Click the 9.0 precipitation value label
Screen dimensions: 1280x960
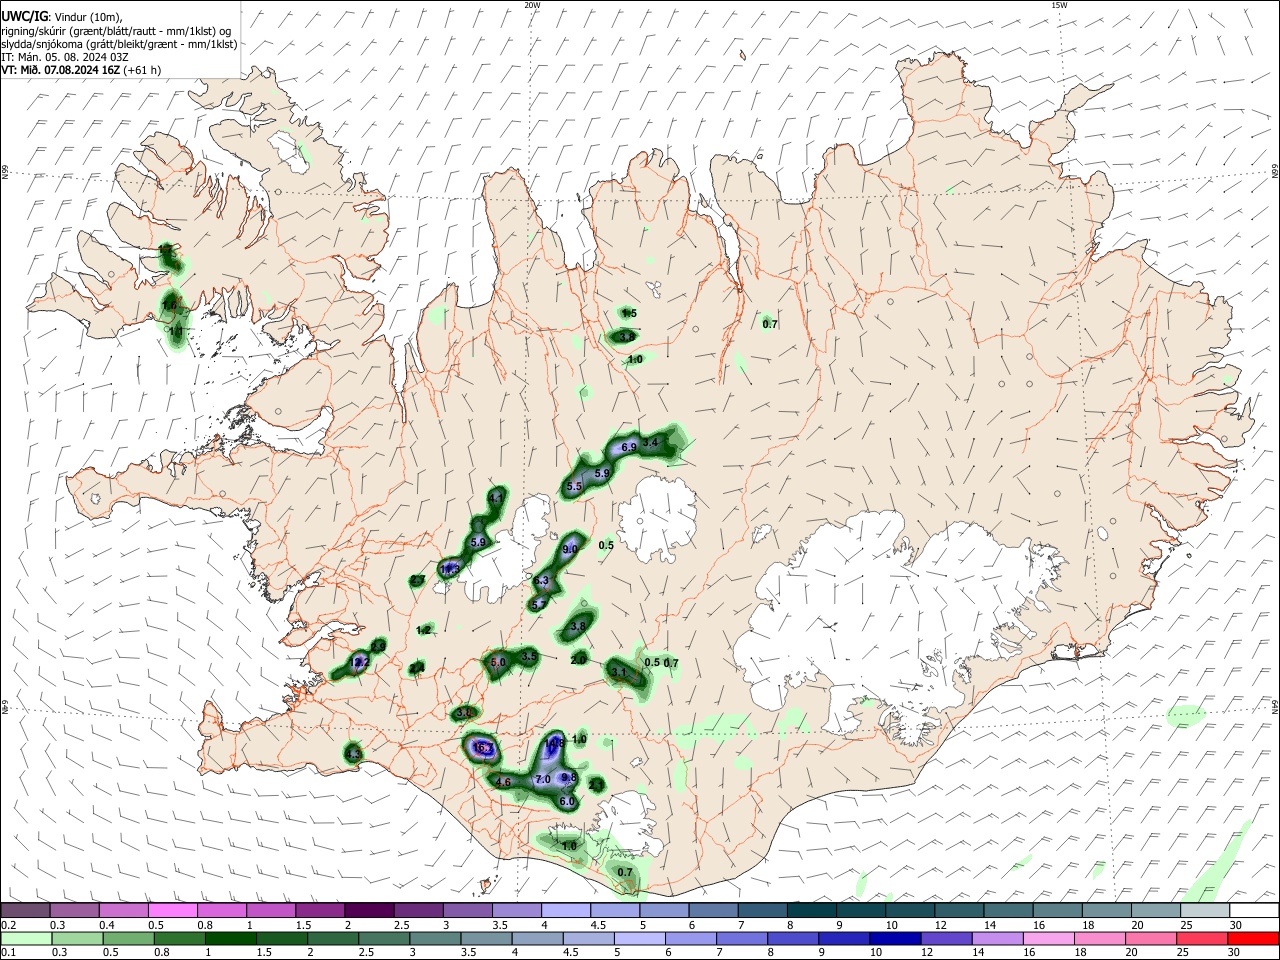(x=571, y=549)
